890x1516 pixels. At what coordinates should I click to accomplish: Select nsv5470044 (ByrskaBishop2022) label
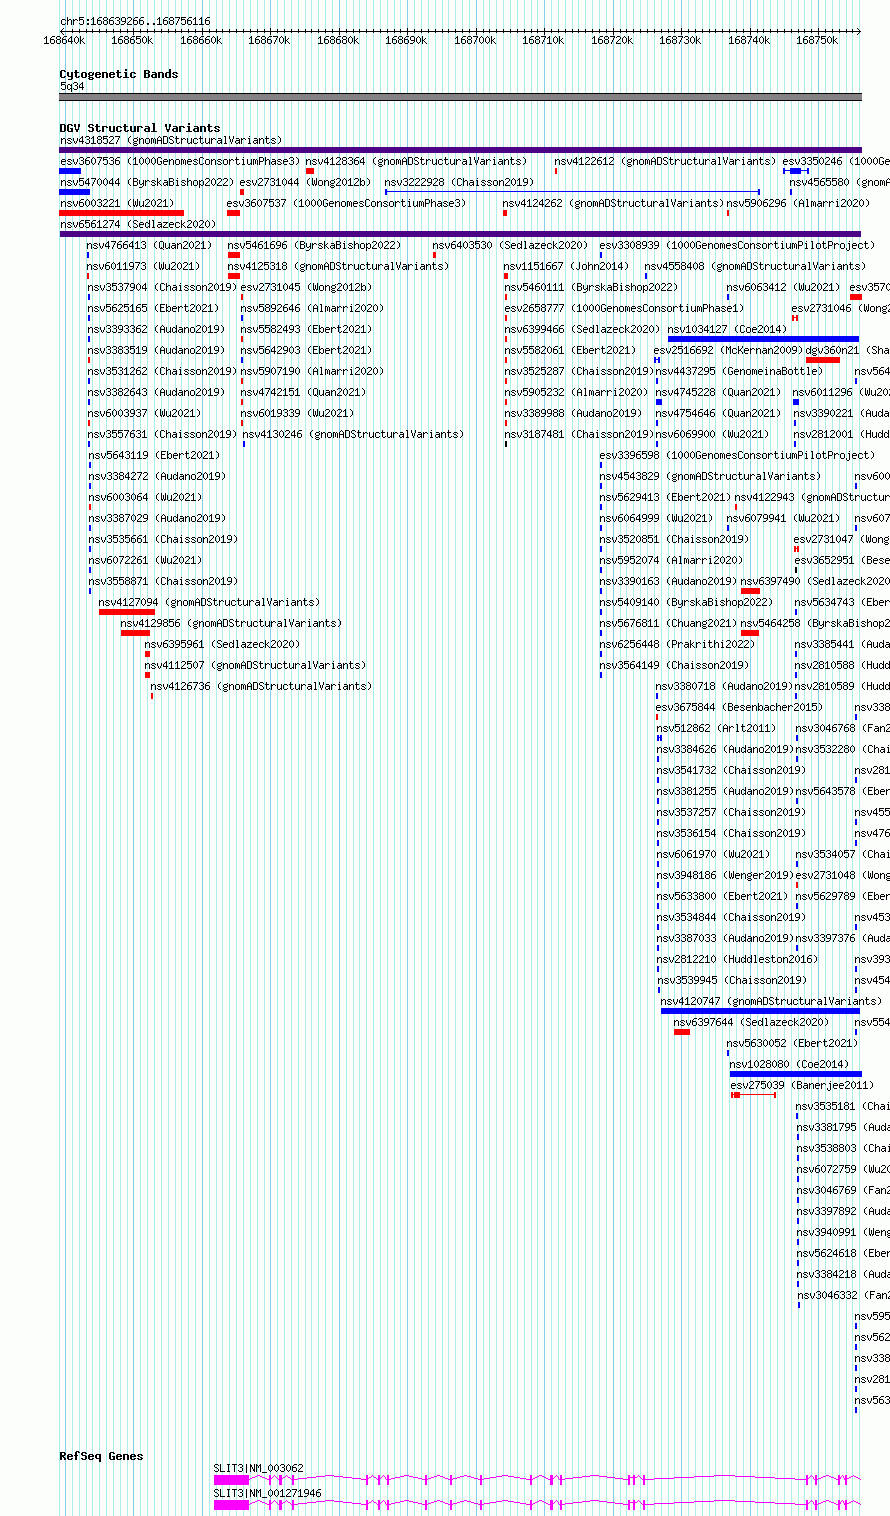(146, 182)
